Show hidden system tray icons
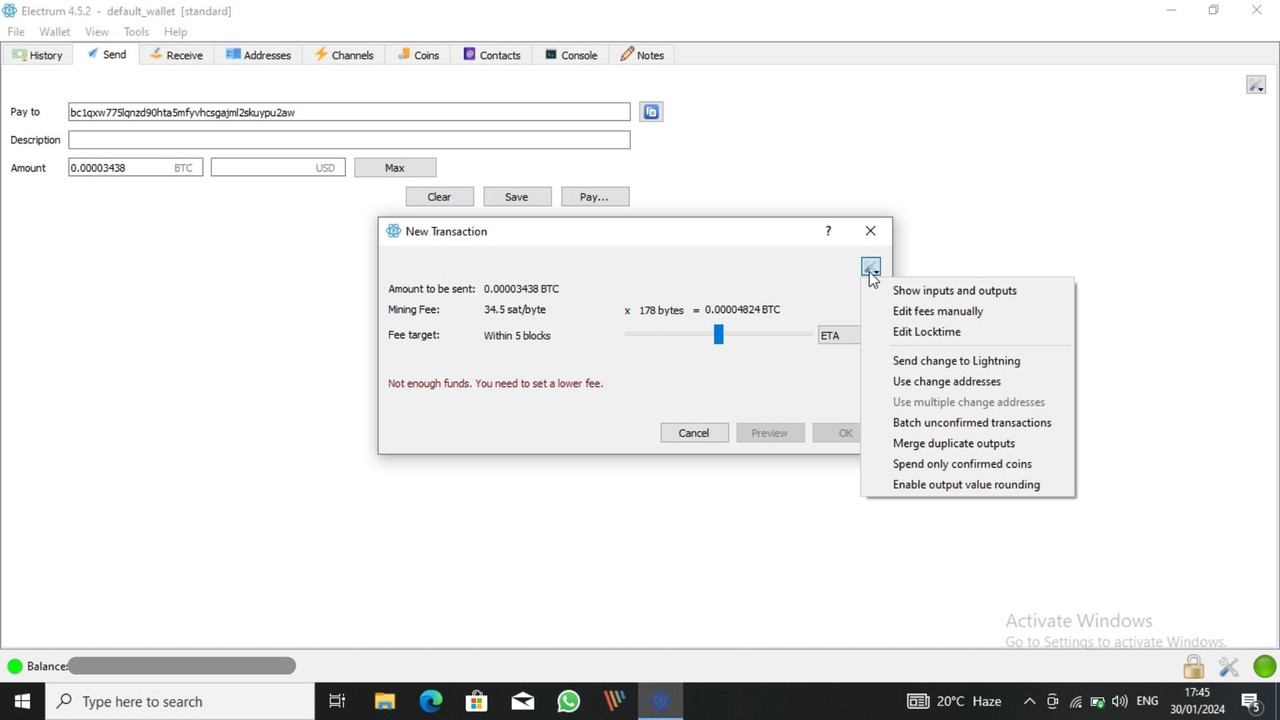 1029,701
